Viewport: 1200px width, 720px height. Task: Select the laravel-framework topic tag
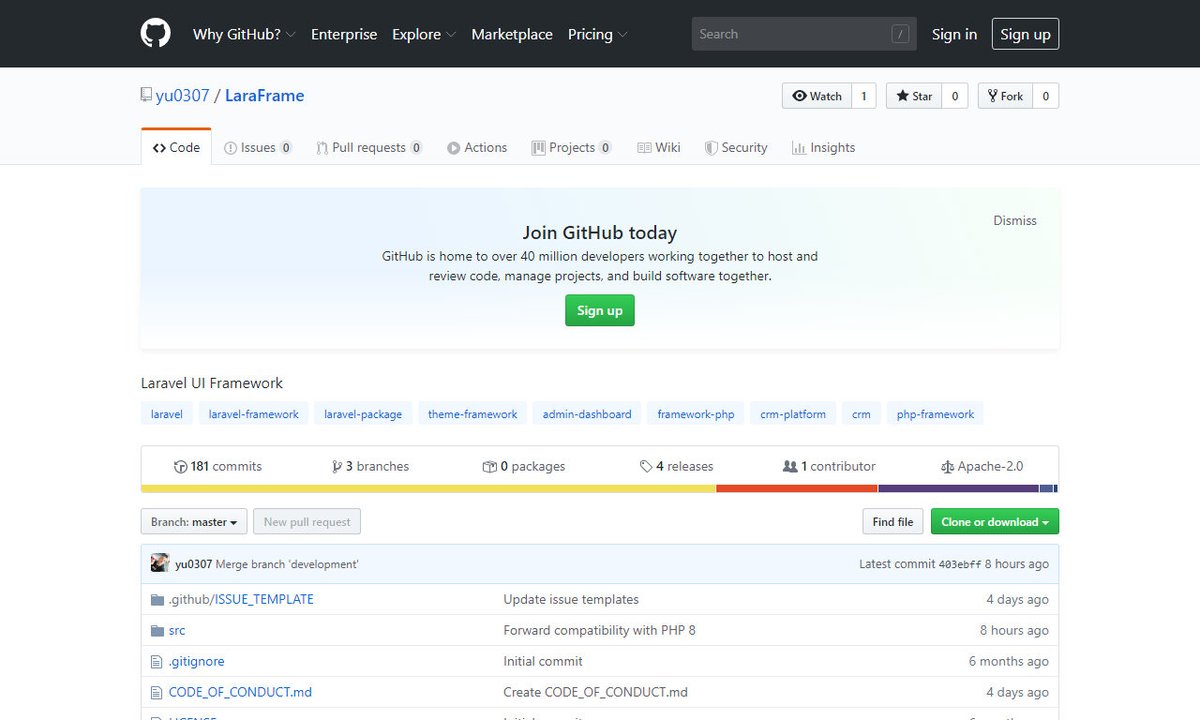[x=253, y=414]
